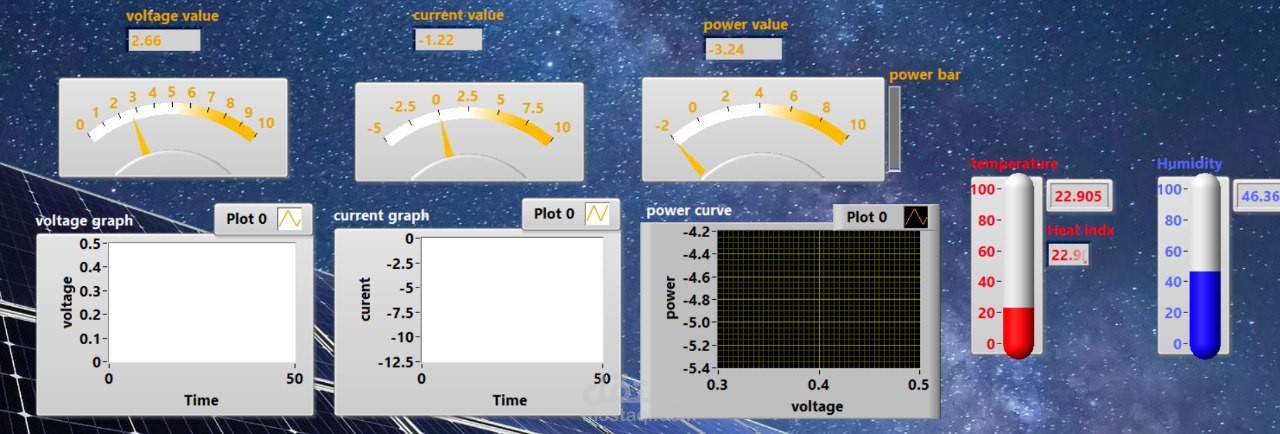Click the power curve grid plot area

[x=819, y=298]
